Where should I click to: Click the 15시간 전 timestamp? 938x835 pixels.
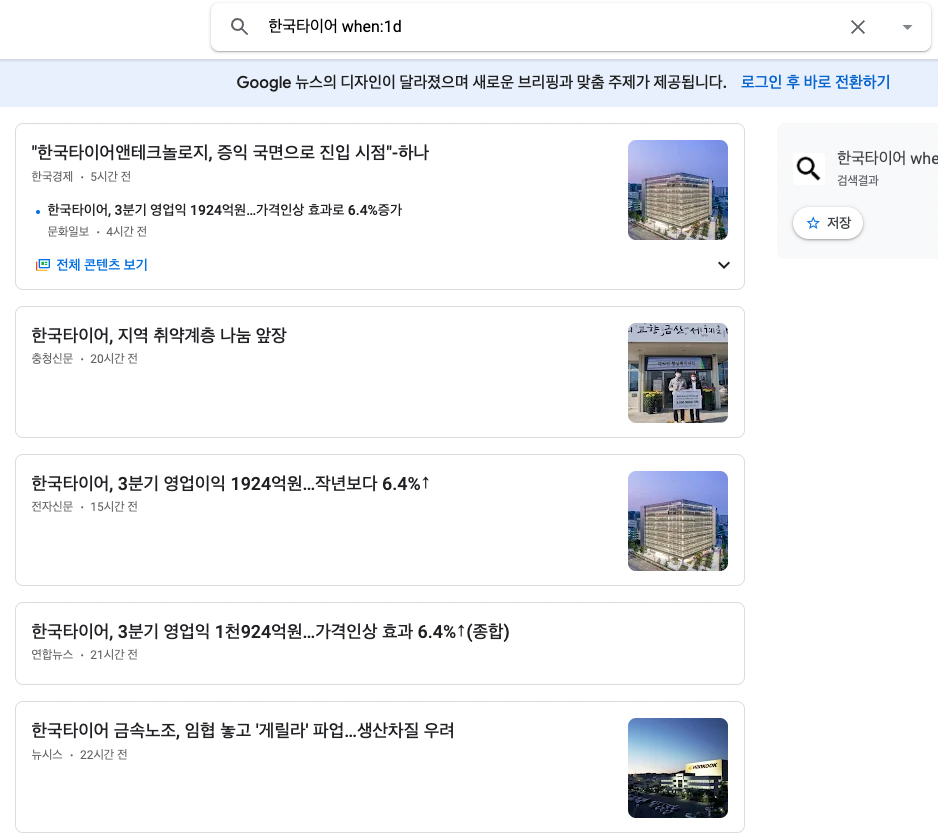pos(114,507)
